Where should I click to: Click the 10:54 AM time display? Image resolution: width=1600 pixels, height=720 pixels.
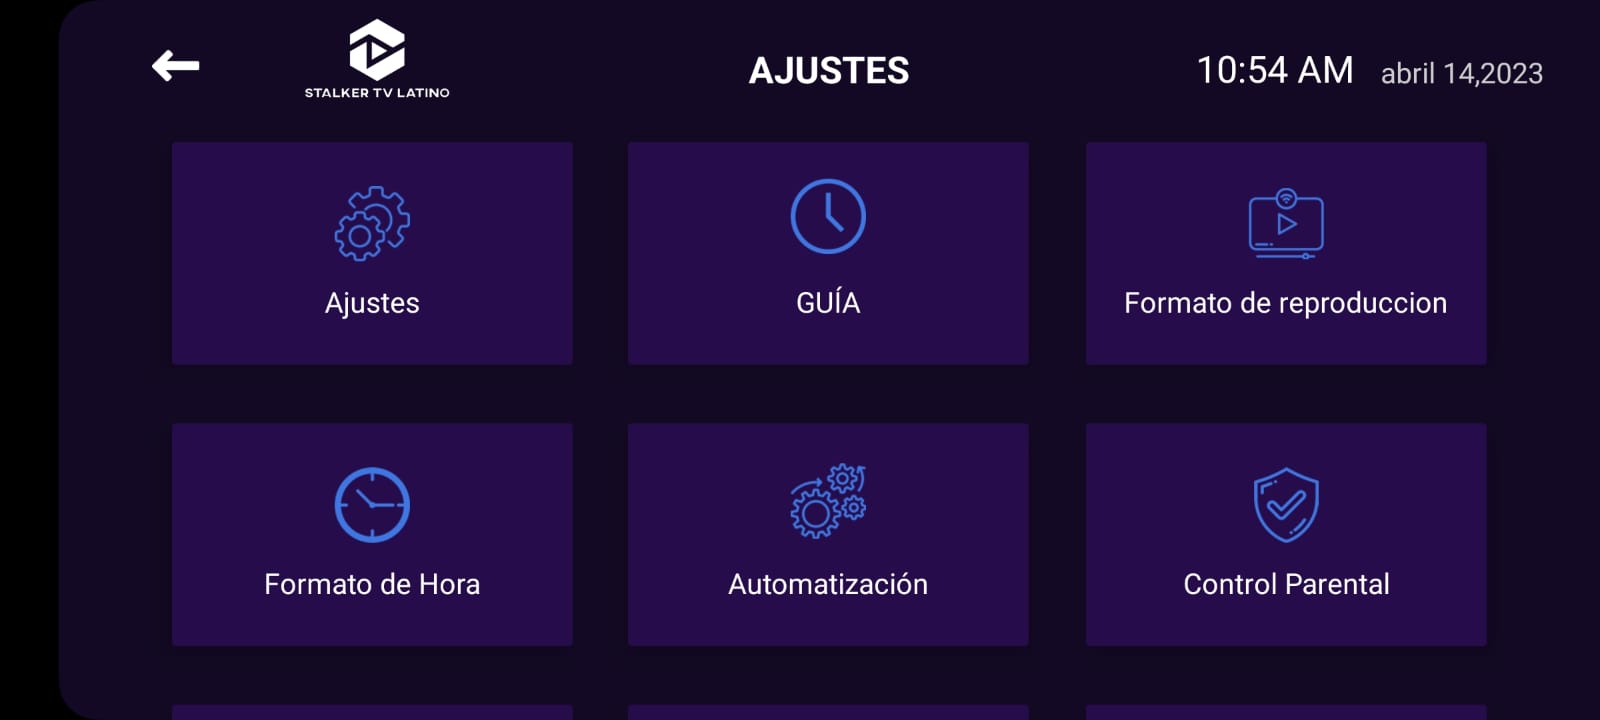coord(1275,70)
